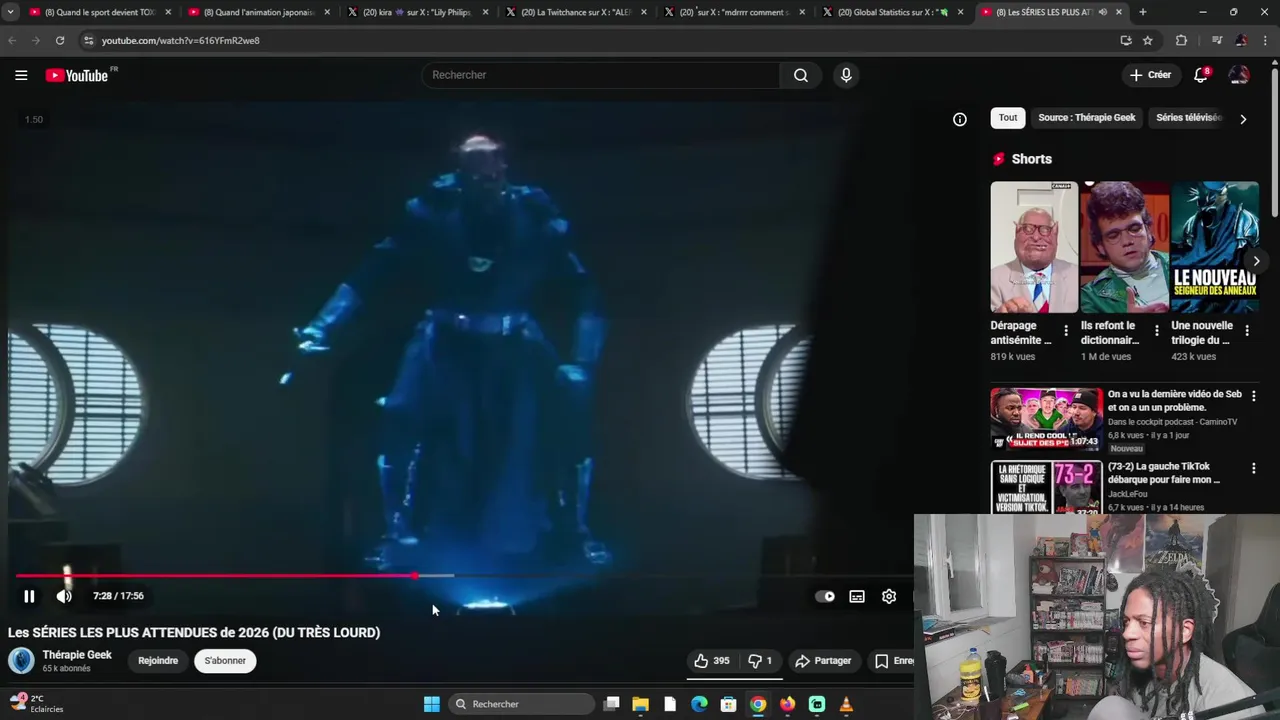Open options for Dérapage antisémite short
Screen dimensions: 1280x720
tap(1066, 330)
